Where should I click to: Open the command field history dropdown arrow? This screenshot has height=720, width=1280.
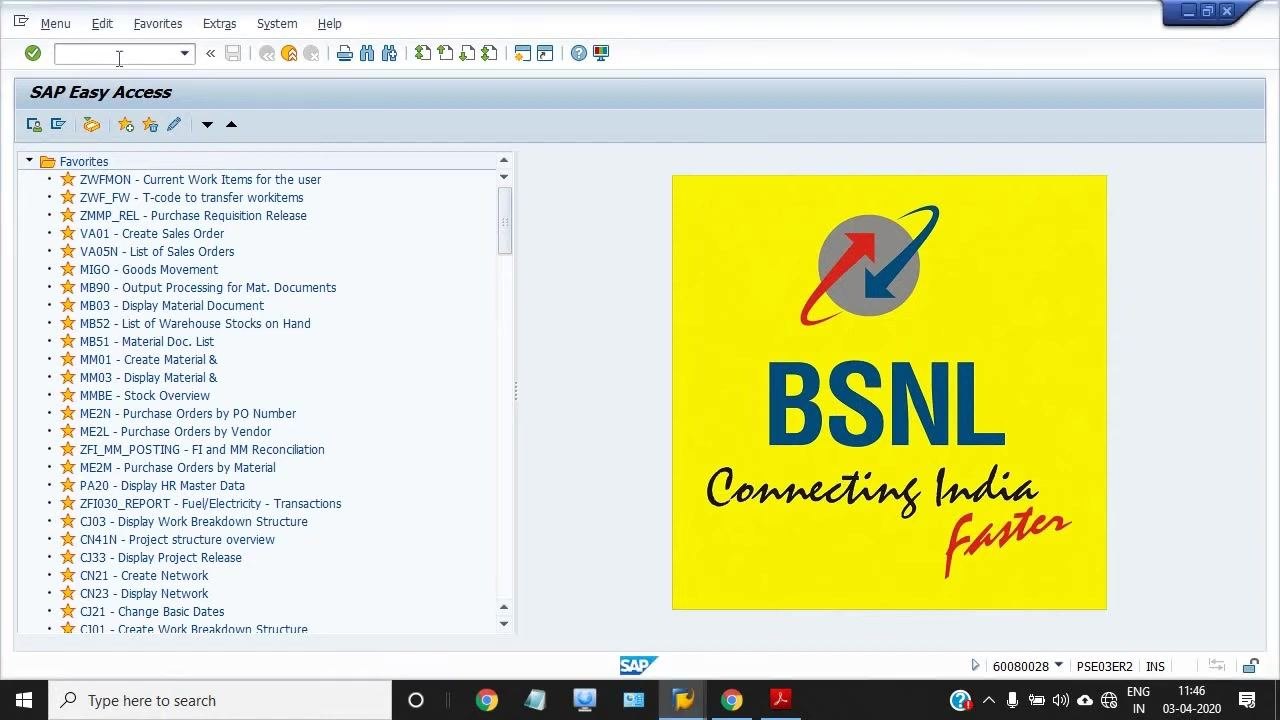(185, 53)
